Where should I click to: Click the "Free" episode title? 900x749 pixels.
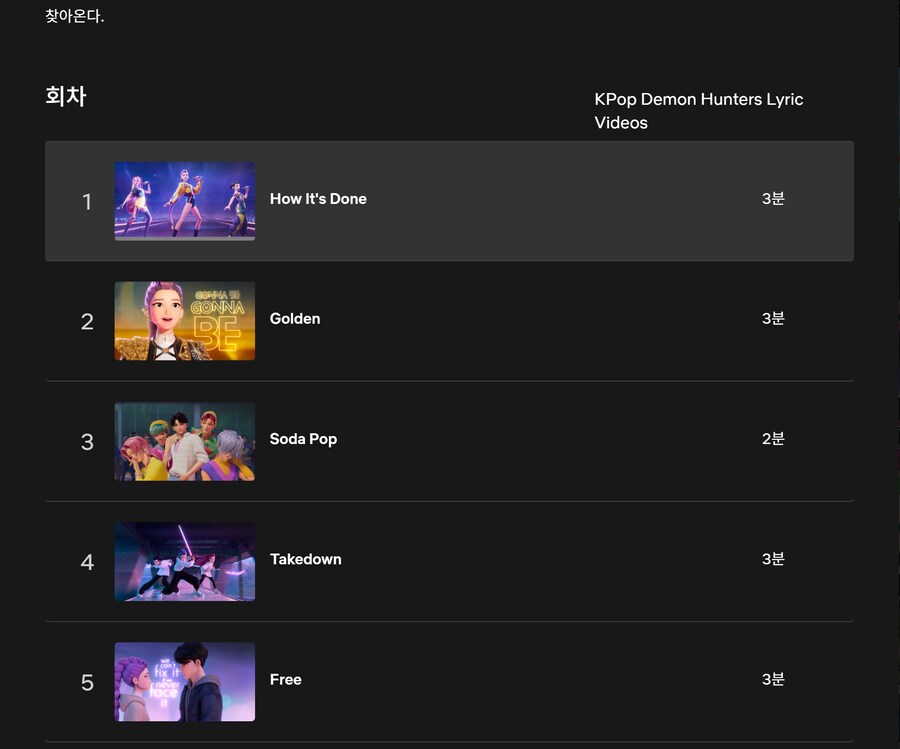(285, 679)
